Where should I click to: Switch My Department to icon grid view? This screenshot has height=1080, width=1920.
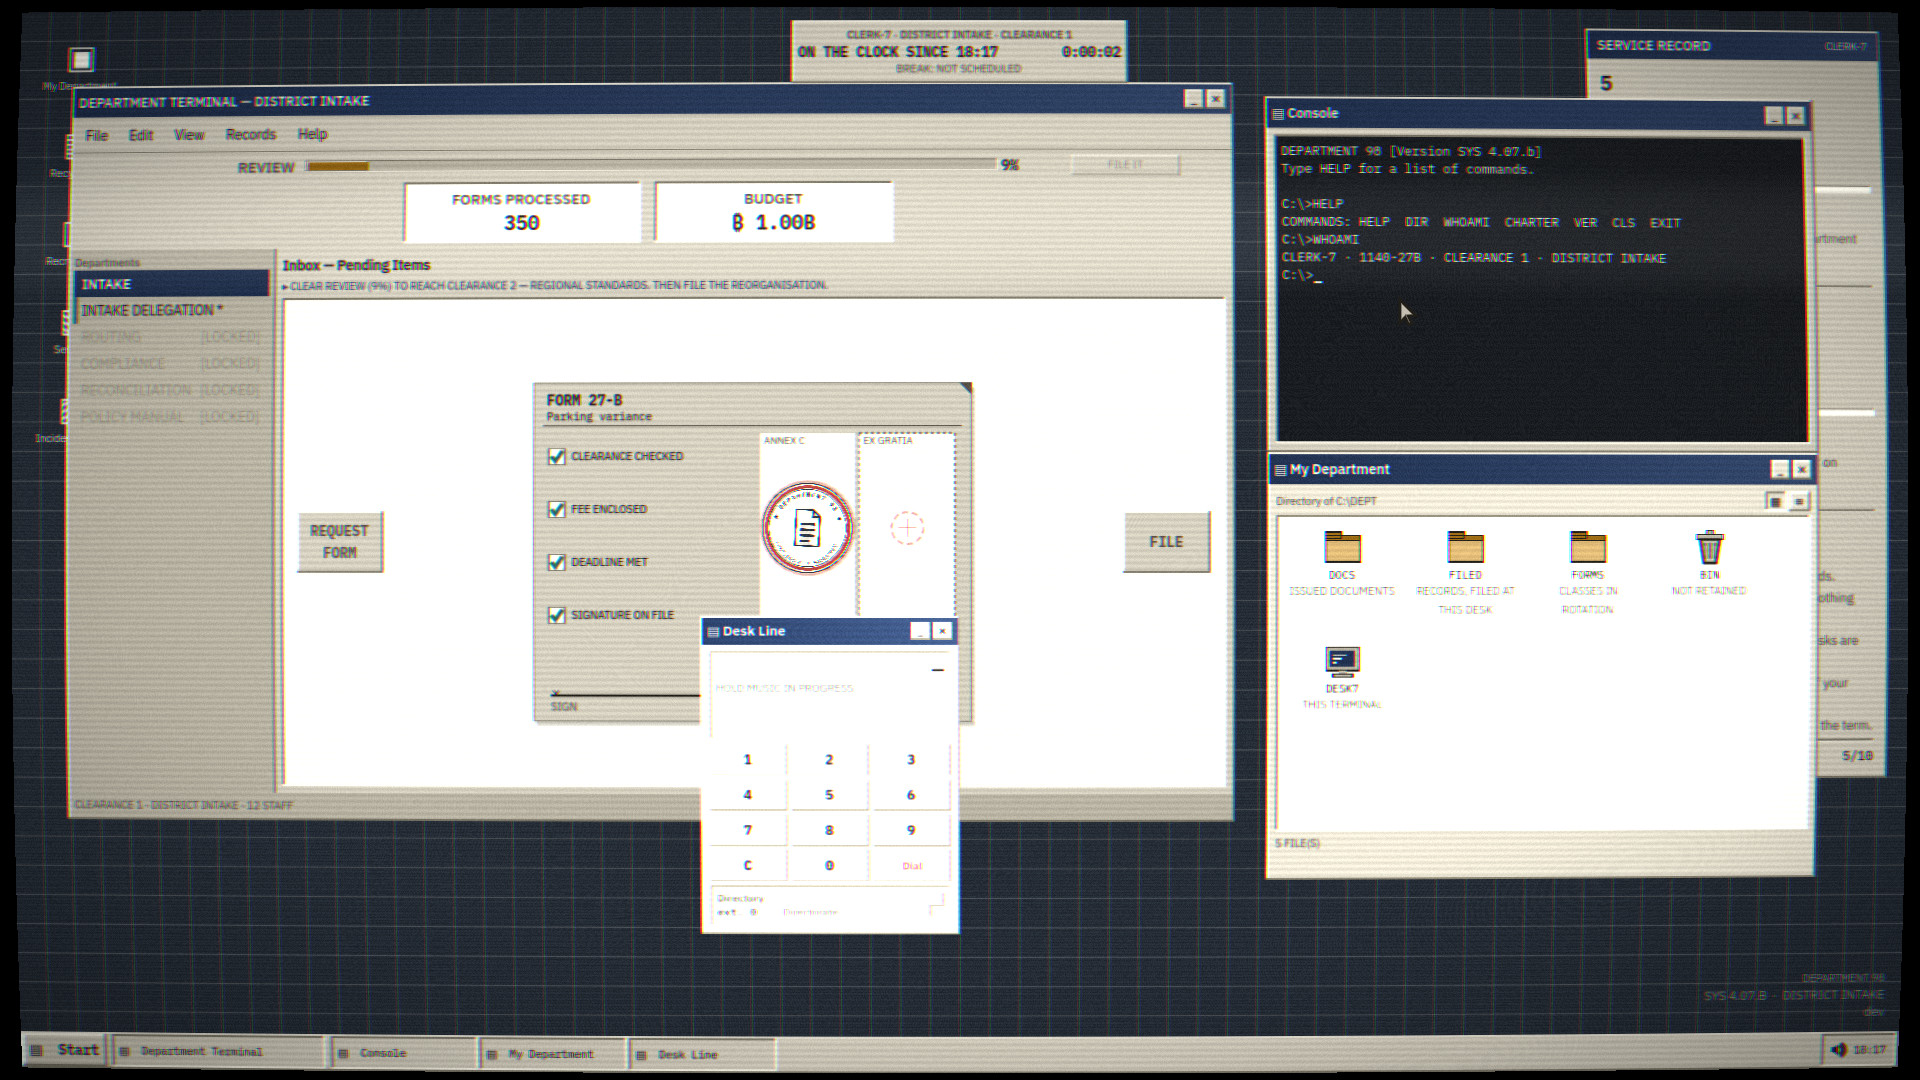[x=1775, y=501]
